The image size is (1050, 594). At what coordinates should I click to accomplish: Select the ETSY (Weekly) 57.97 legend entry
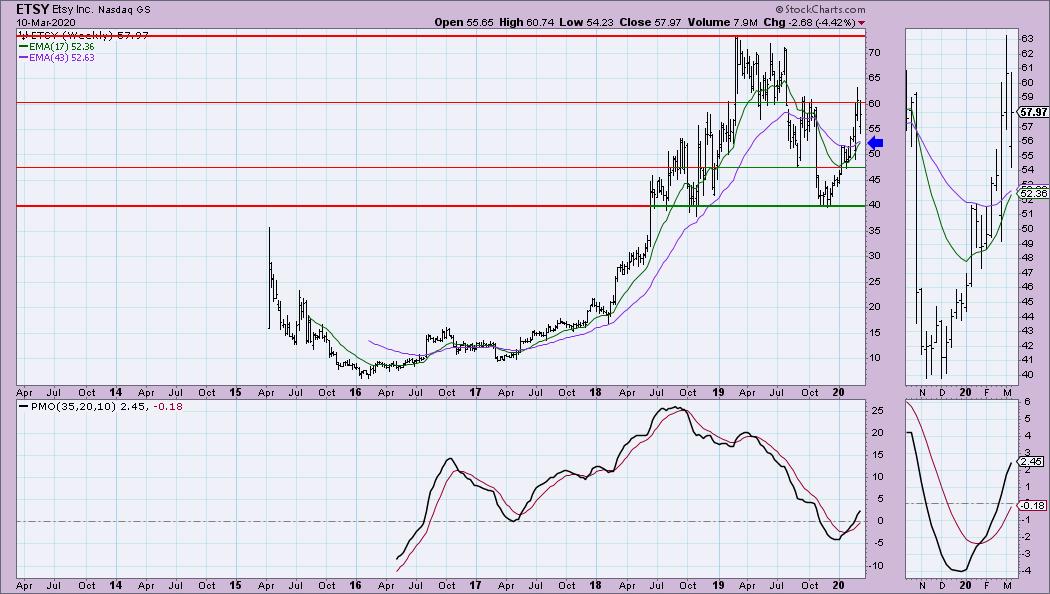(x=89, y=35)
